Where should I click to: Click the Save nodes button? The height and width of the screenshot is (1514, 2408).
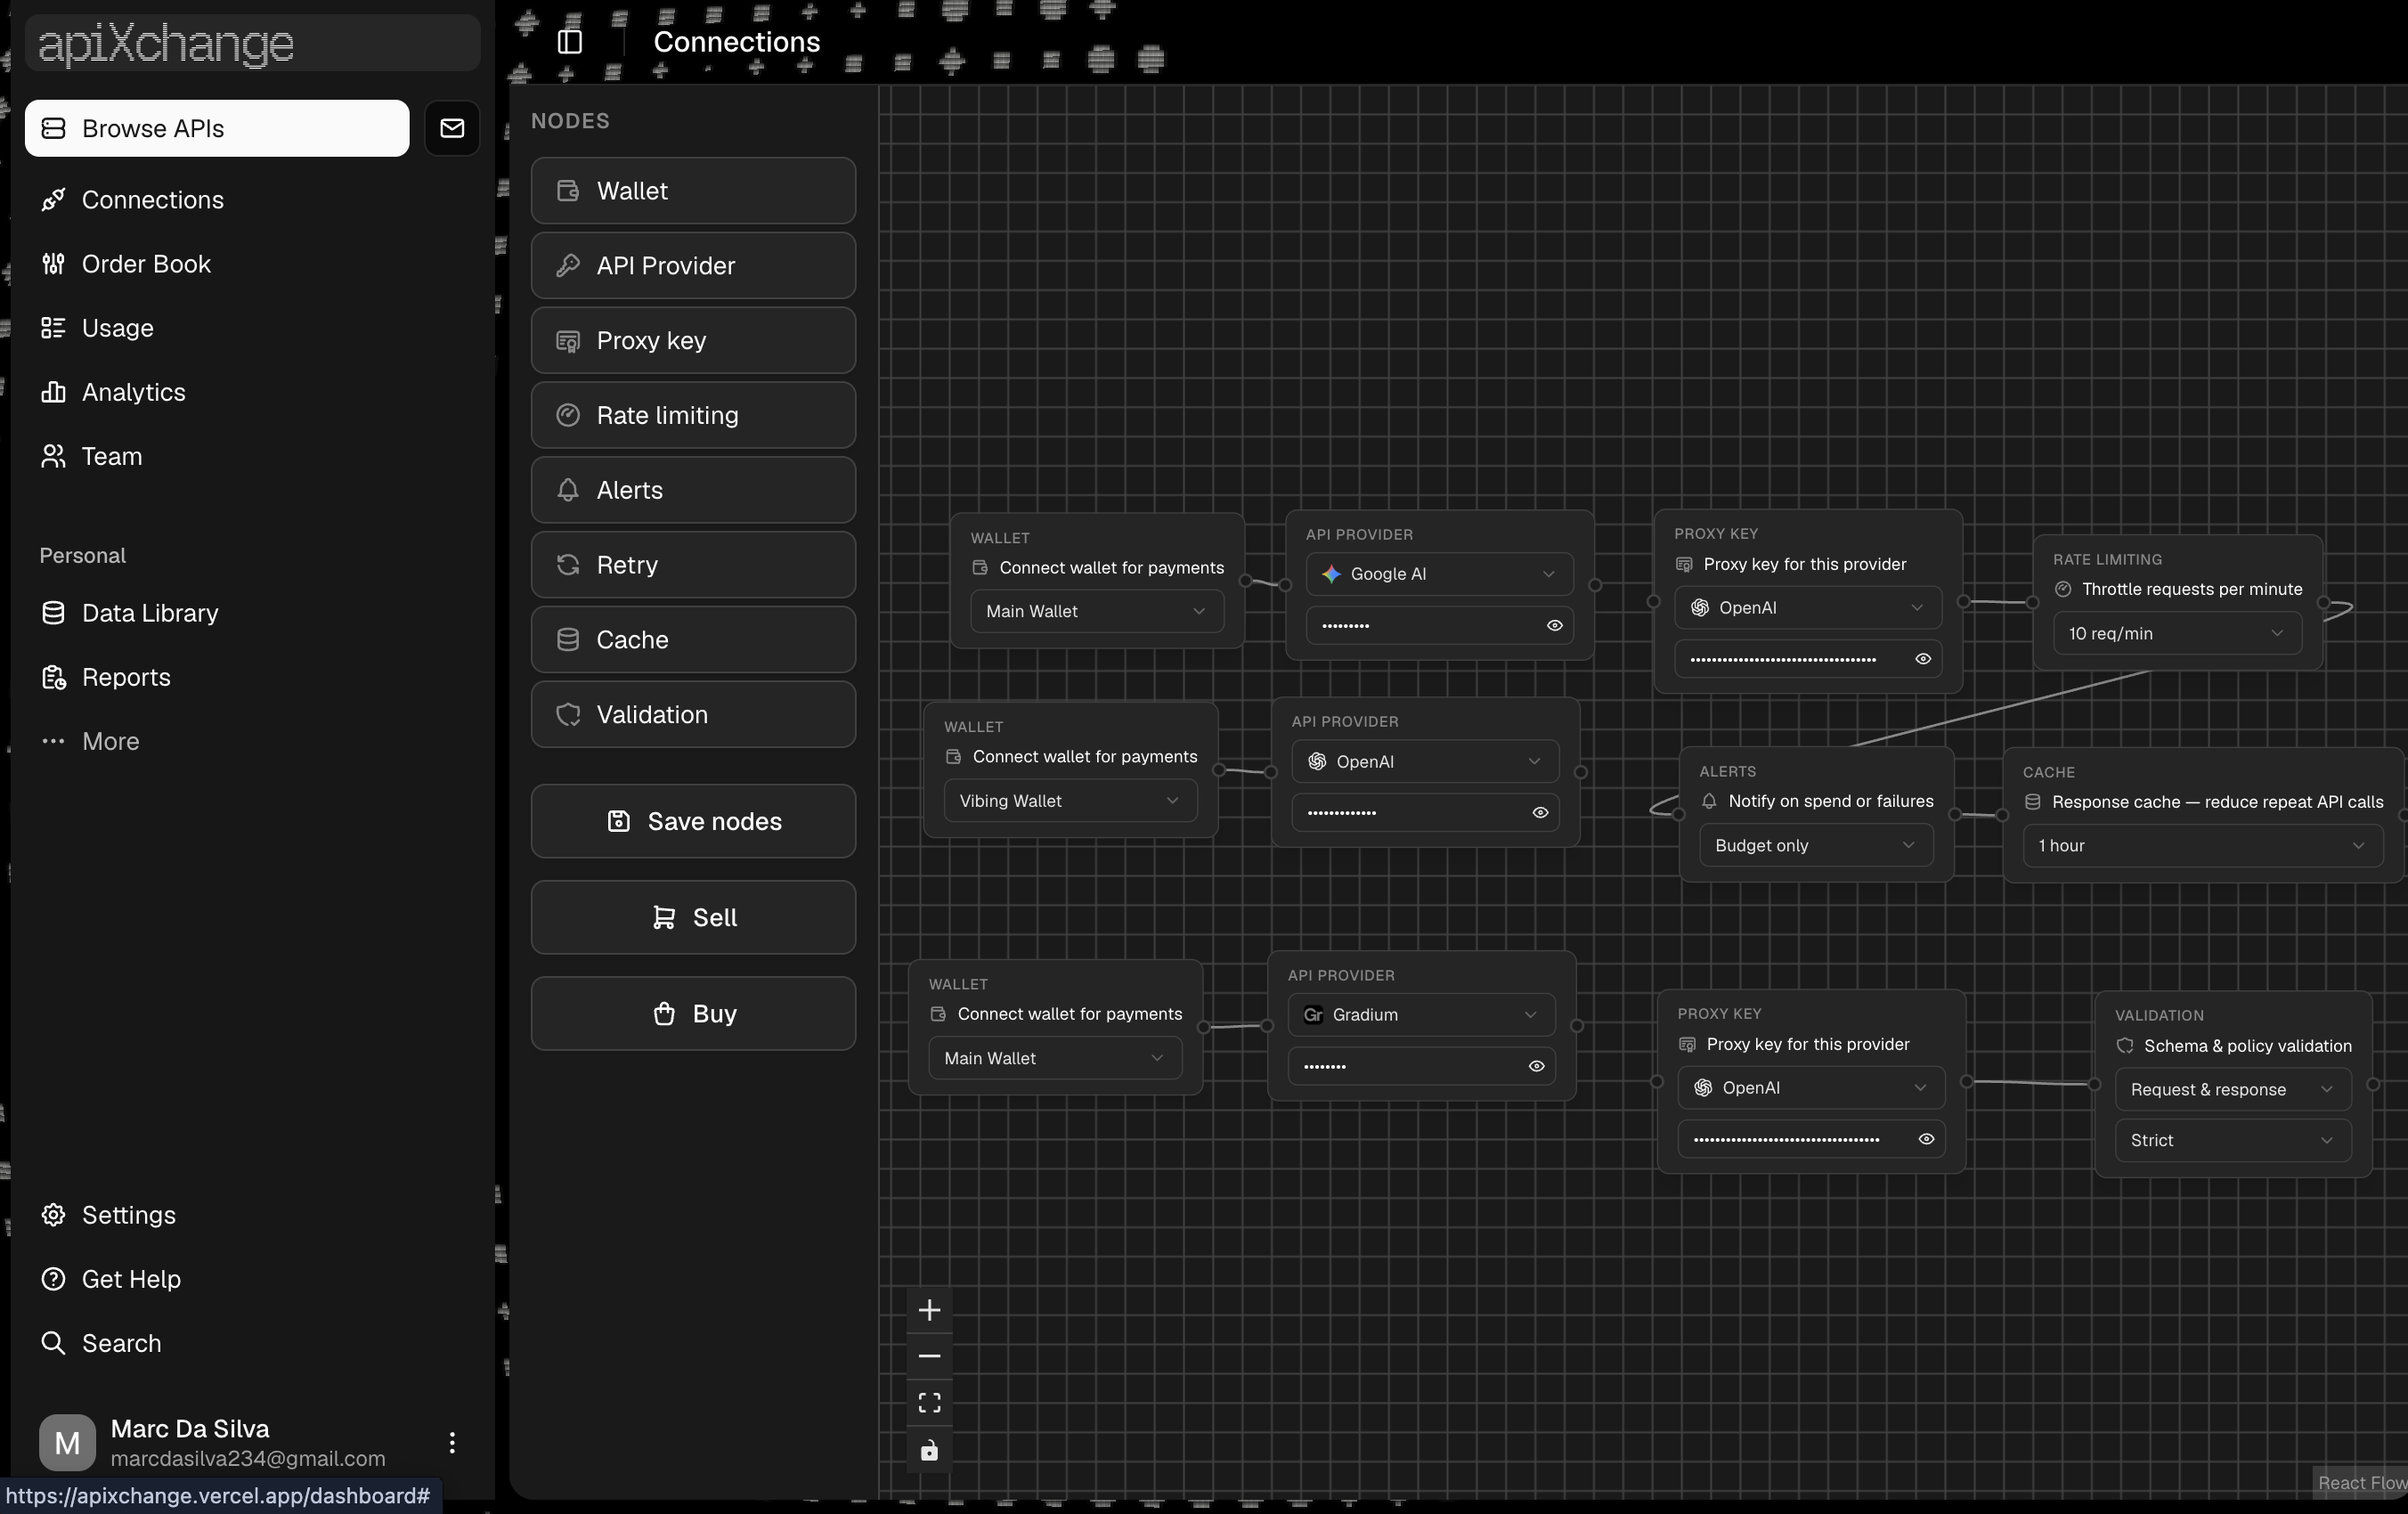693,821
